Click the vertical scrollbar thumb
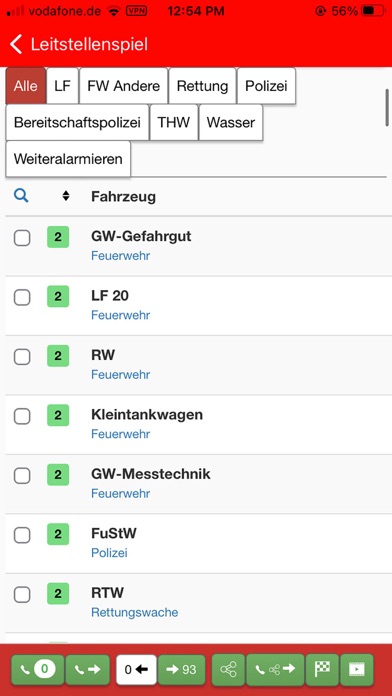The width and height of the screenshot is (392, 696). 387,108
